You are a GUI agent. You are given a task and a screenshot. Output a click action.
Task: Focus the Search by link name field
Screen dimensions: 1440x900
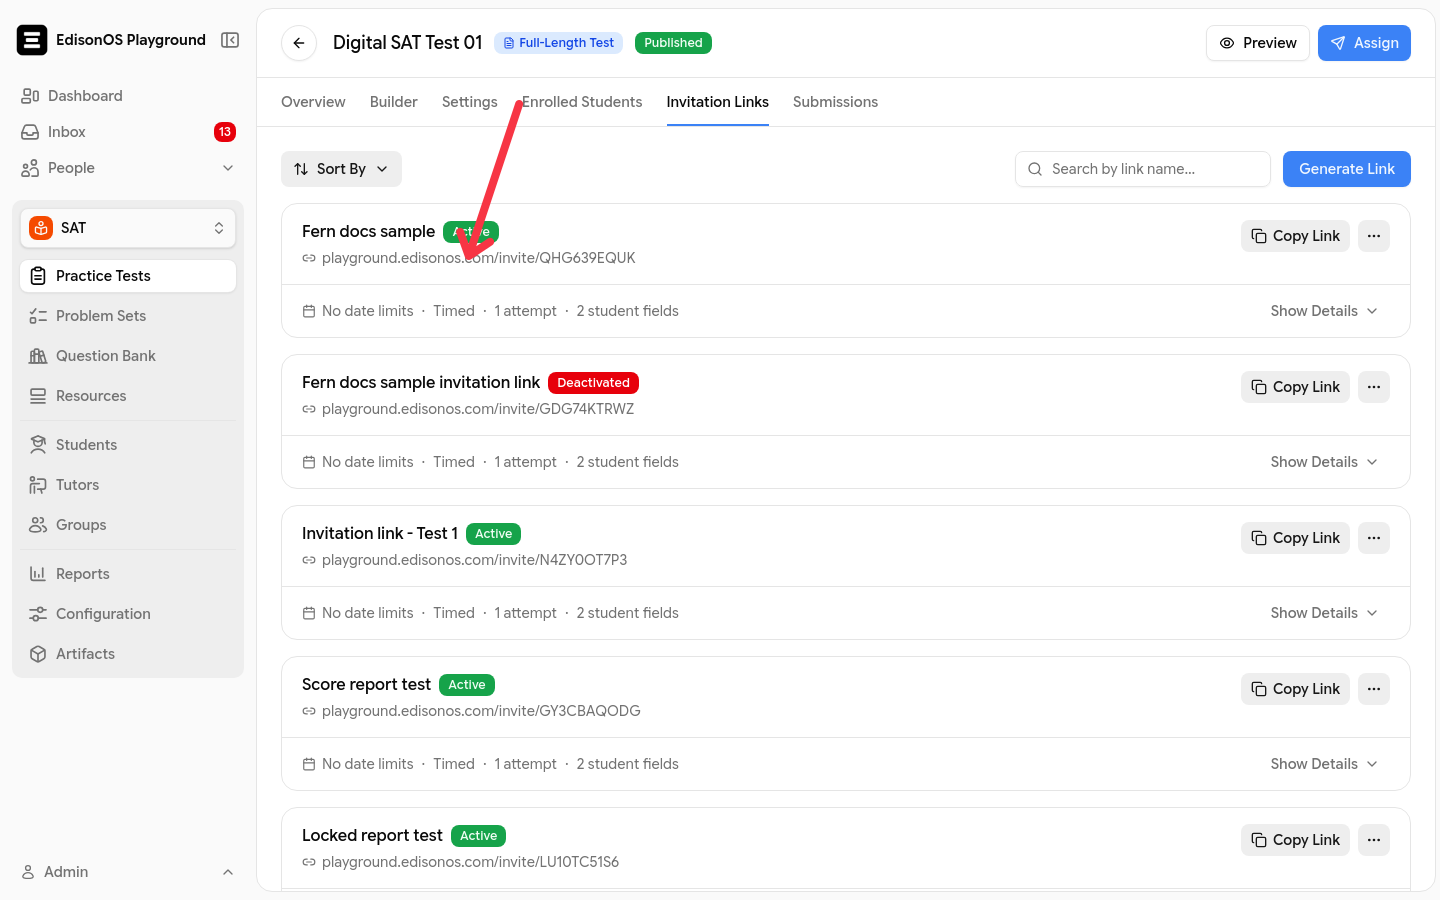1143,169
